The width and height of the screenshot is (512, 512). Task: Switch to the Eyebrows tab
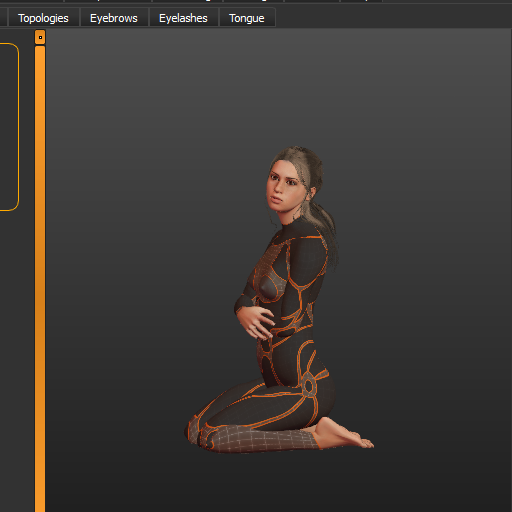(x=114, y=18)
